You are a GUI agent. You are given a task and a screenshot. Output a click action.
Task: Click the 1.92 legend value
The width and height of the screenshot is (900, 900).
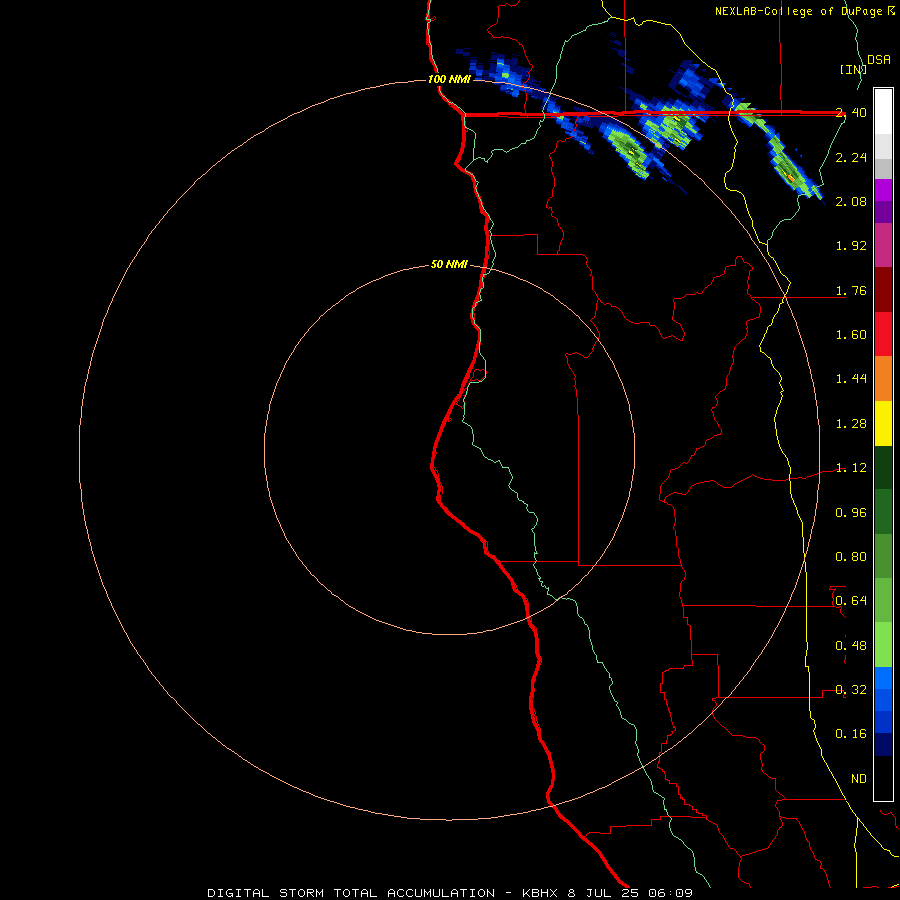click(x=851, y=246)
